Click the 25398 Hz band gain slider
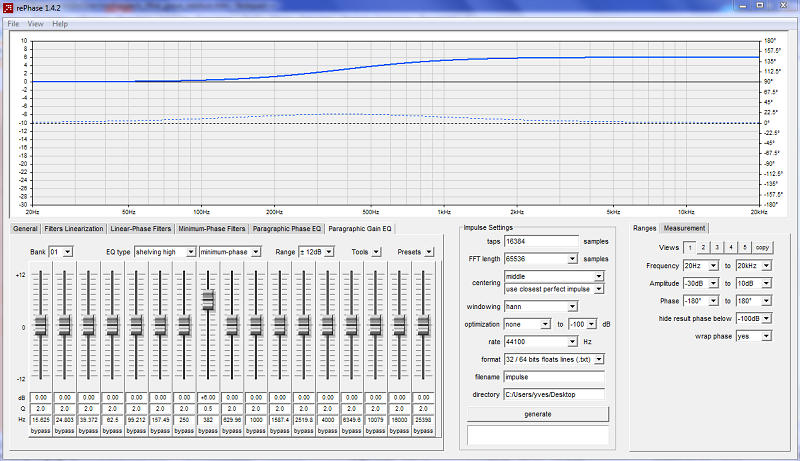Viewport: 800px width, 461px height. pyautogui.click(x=423, y=326)
